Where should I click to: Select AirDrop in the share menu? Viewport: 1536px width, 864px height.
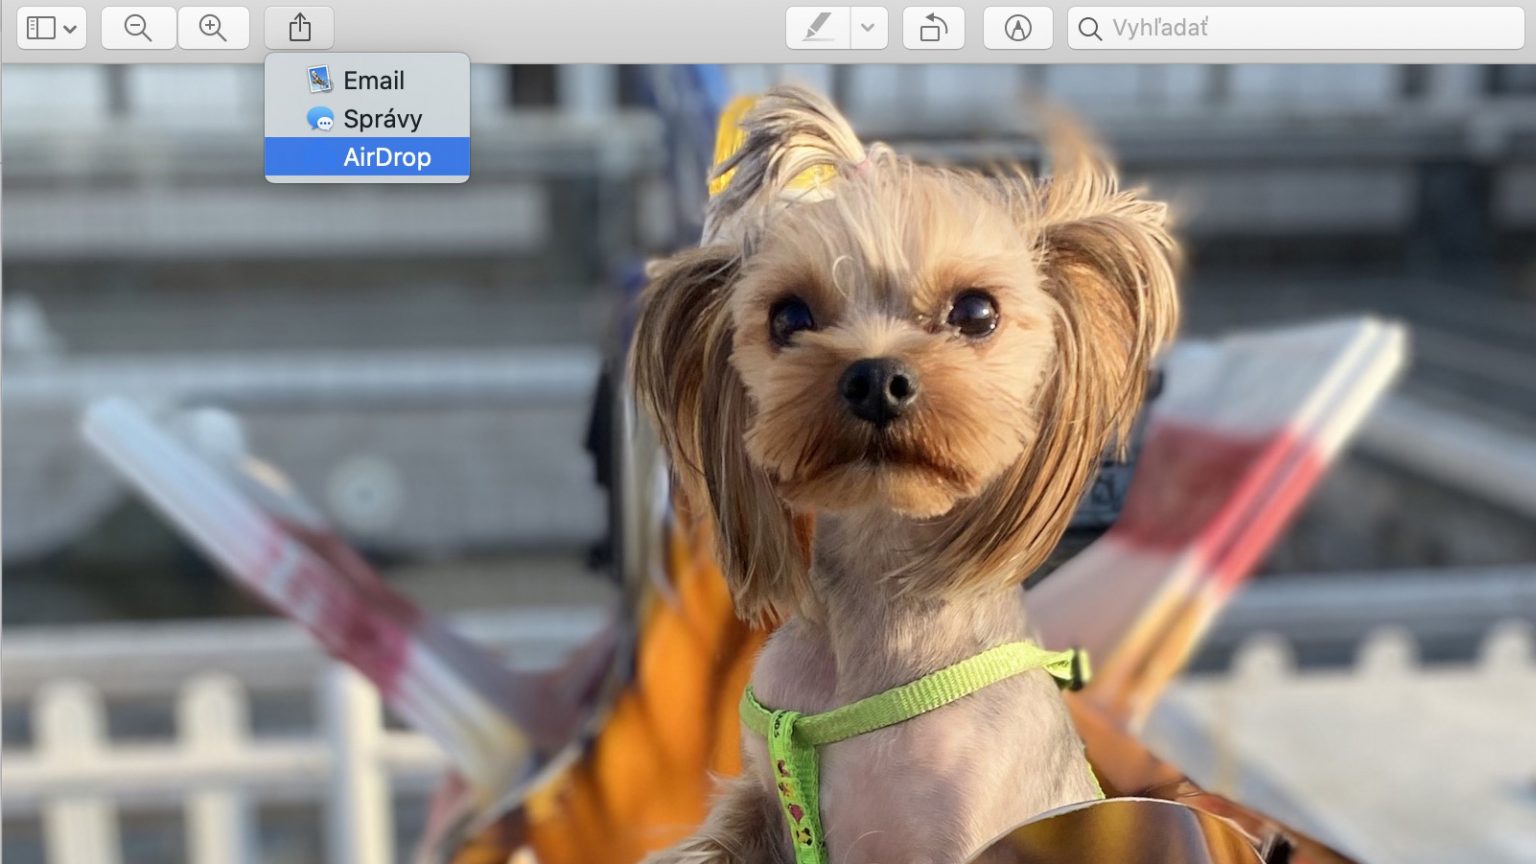pos(367,157)
